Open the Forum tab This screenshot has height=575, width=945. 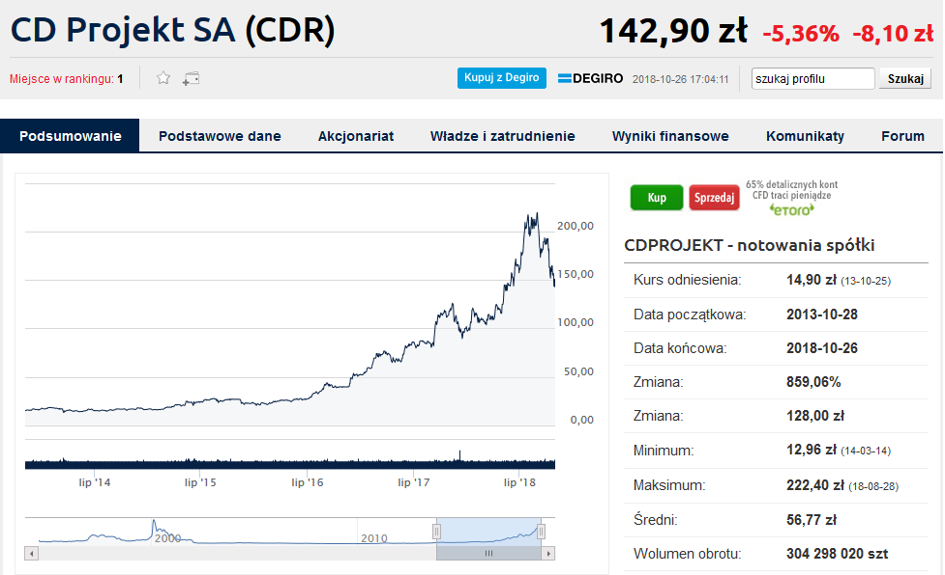tap(902, 136)
